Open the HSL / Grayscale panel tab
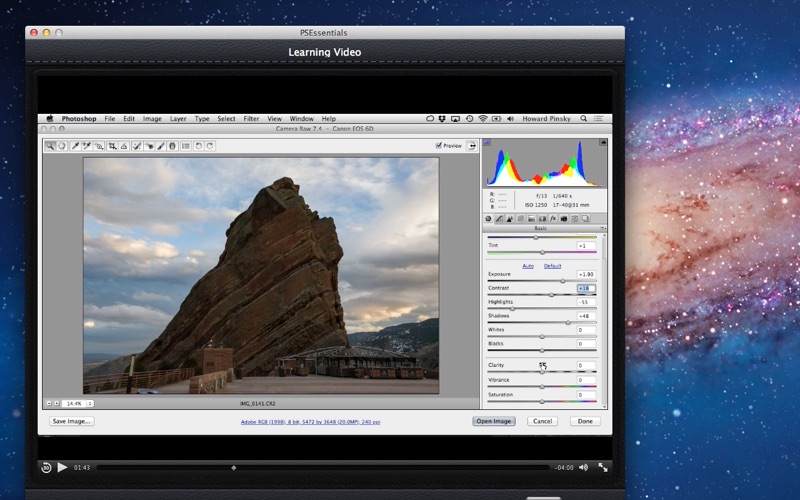The width and height of the screenshot is (800, 500). [521, 218]
